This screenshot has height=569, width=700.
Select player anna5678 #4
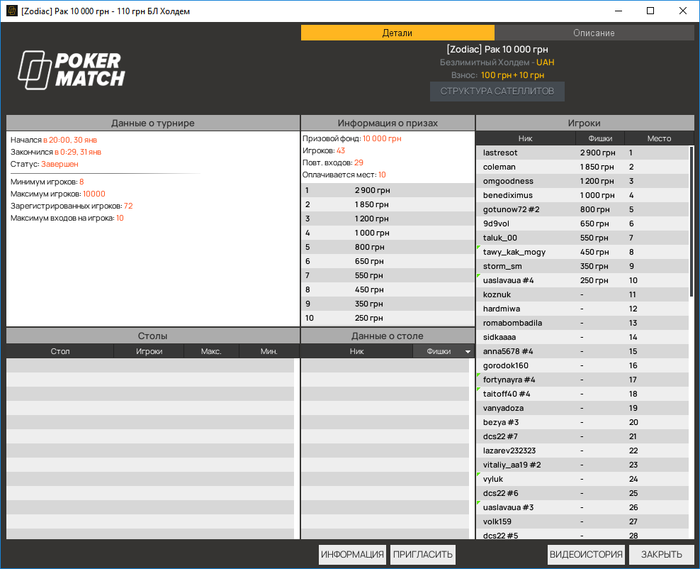(x=582, y=351)
